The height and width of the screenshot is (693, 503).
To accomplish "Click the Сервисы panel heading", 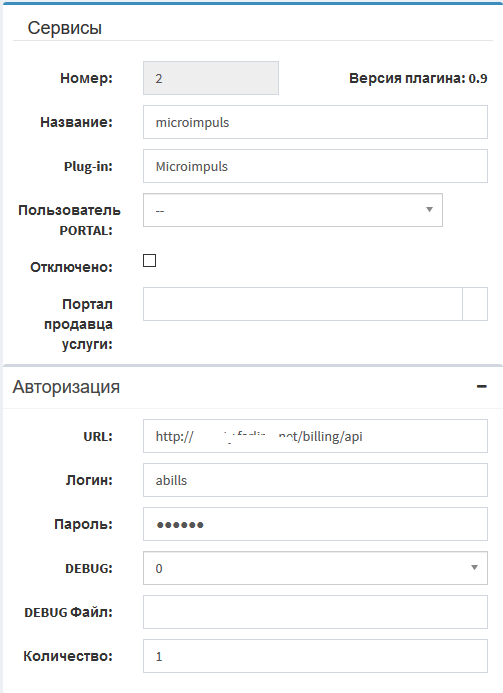I will point(65,28).
